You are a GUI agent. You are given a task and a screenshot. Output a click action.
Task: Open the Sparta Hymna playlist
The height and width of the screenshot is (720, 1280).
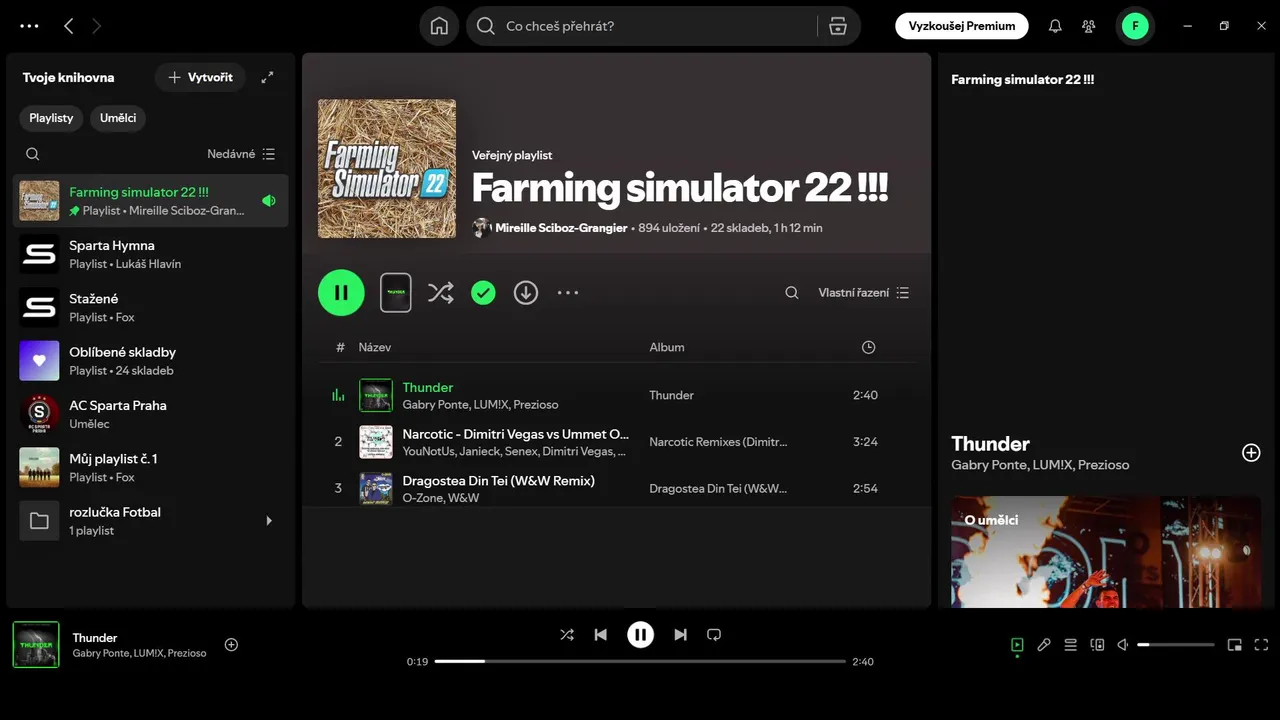[x=151, y=254]
